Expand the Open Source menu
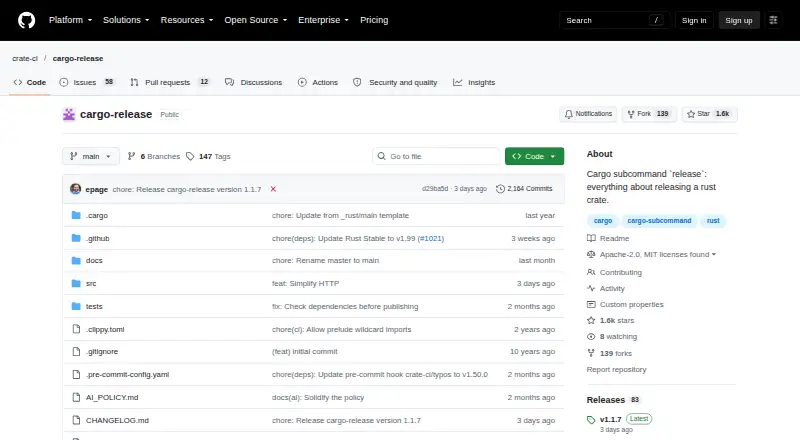The width and height of the screenshot is (800, 440). pos(256,20)
